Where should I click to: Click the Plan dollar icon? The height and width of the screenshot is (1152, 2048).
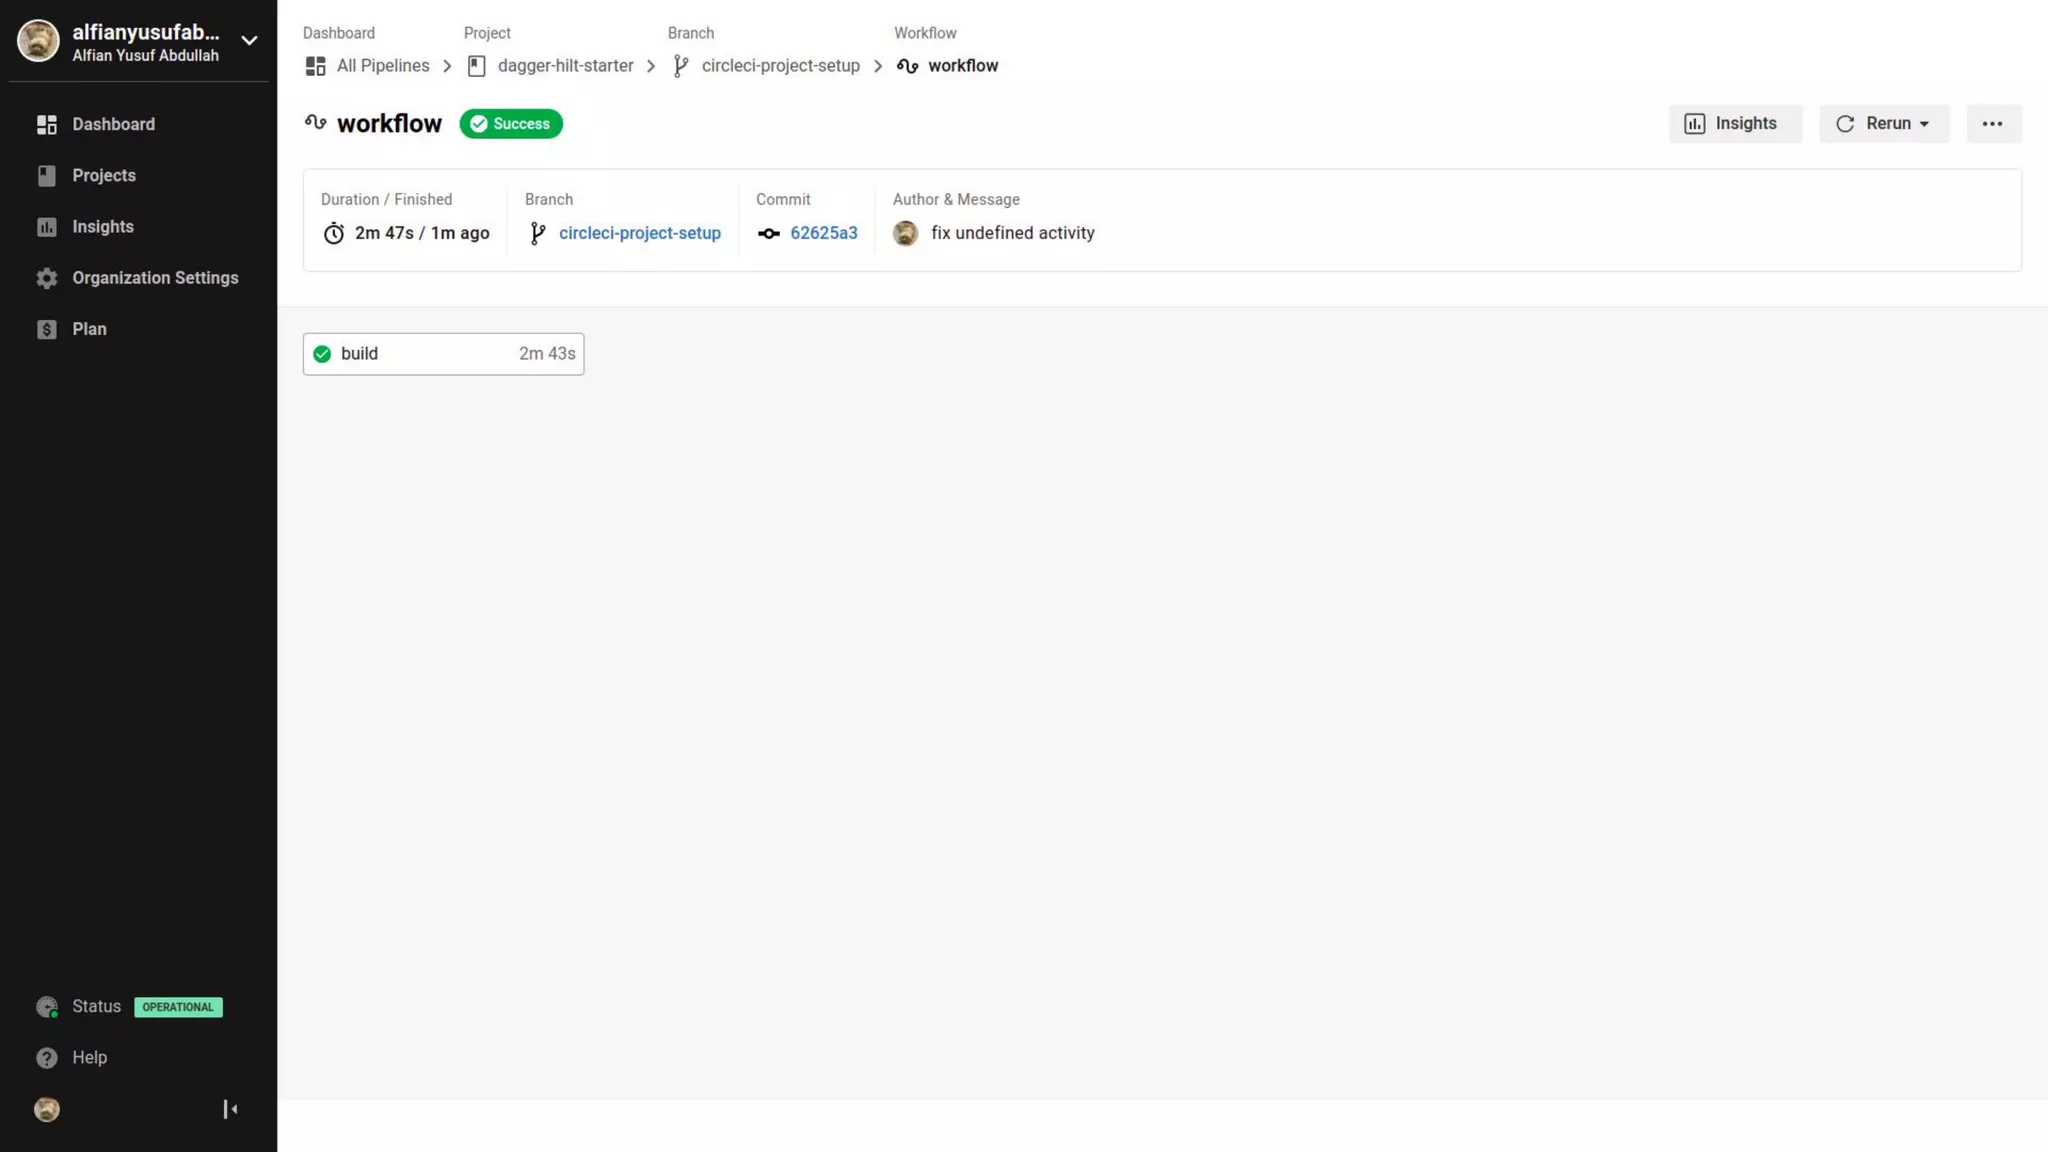click(x=47, y=329)
